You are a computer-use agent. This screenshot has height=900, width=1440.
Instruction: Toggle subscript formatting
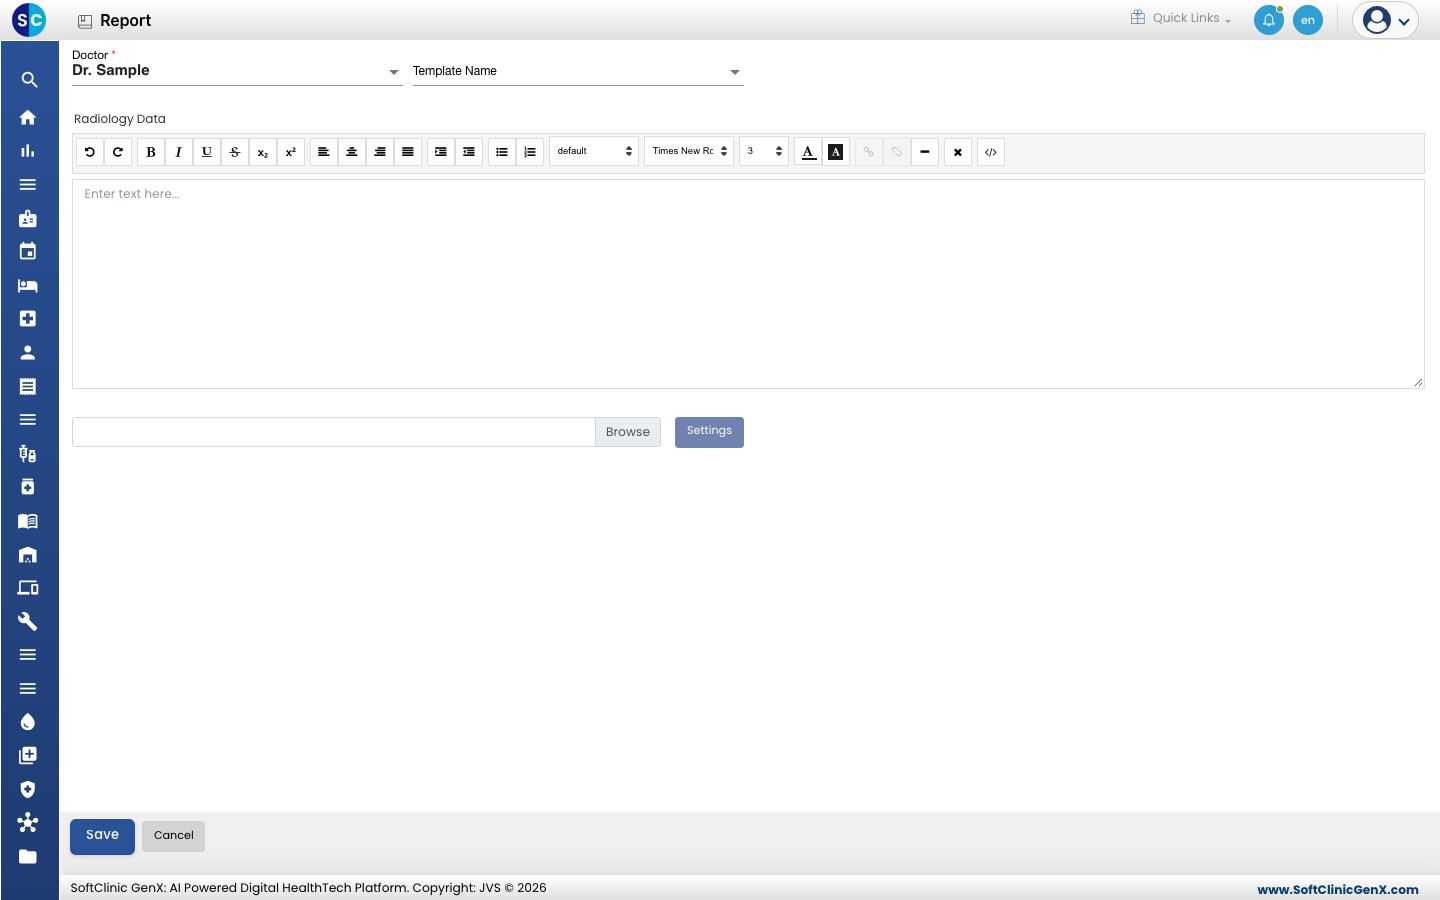263,152
